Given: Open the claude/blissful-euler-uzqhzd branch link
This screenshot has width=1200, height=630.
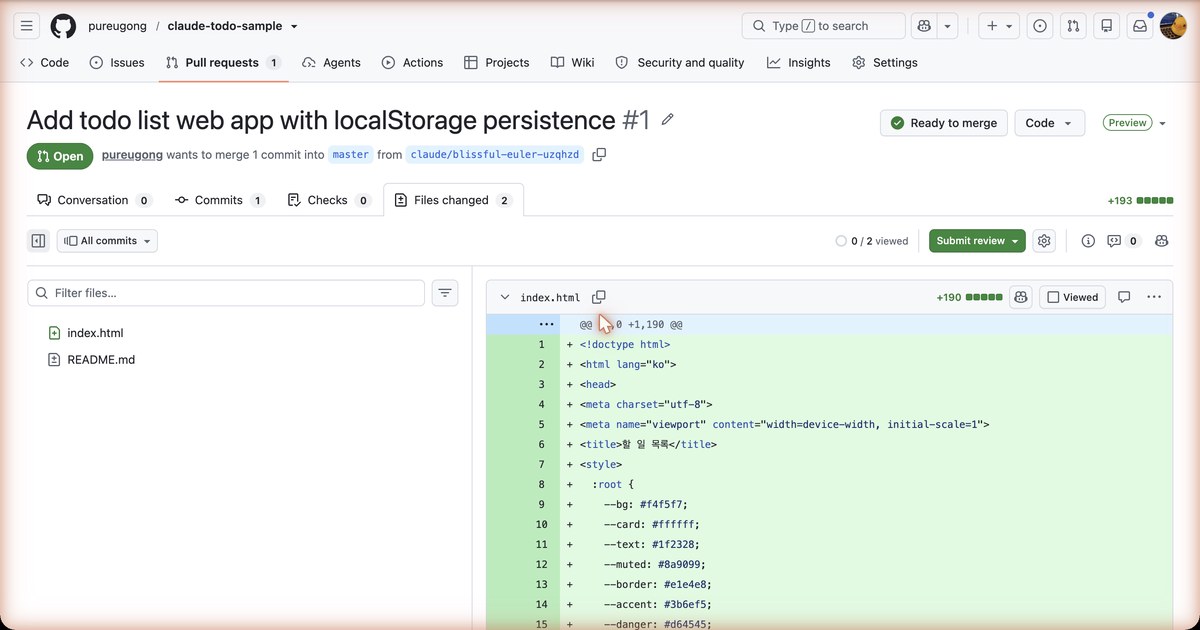Looking at the screenshot, I should tap(496, 155).
